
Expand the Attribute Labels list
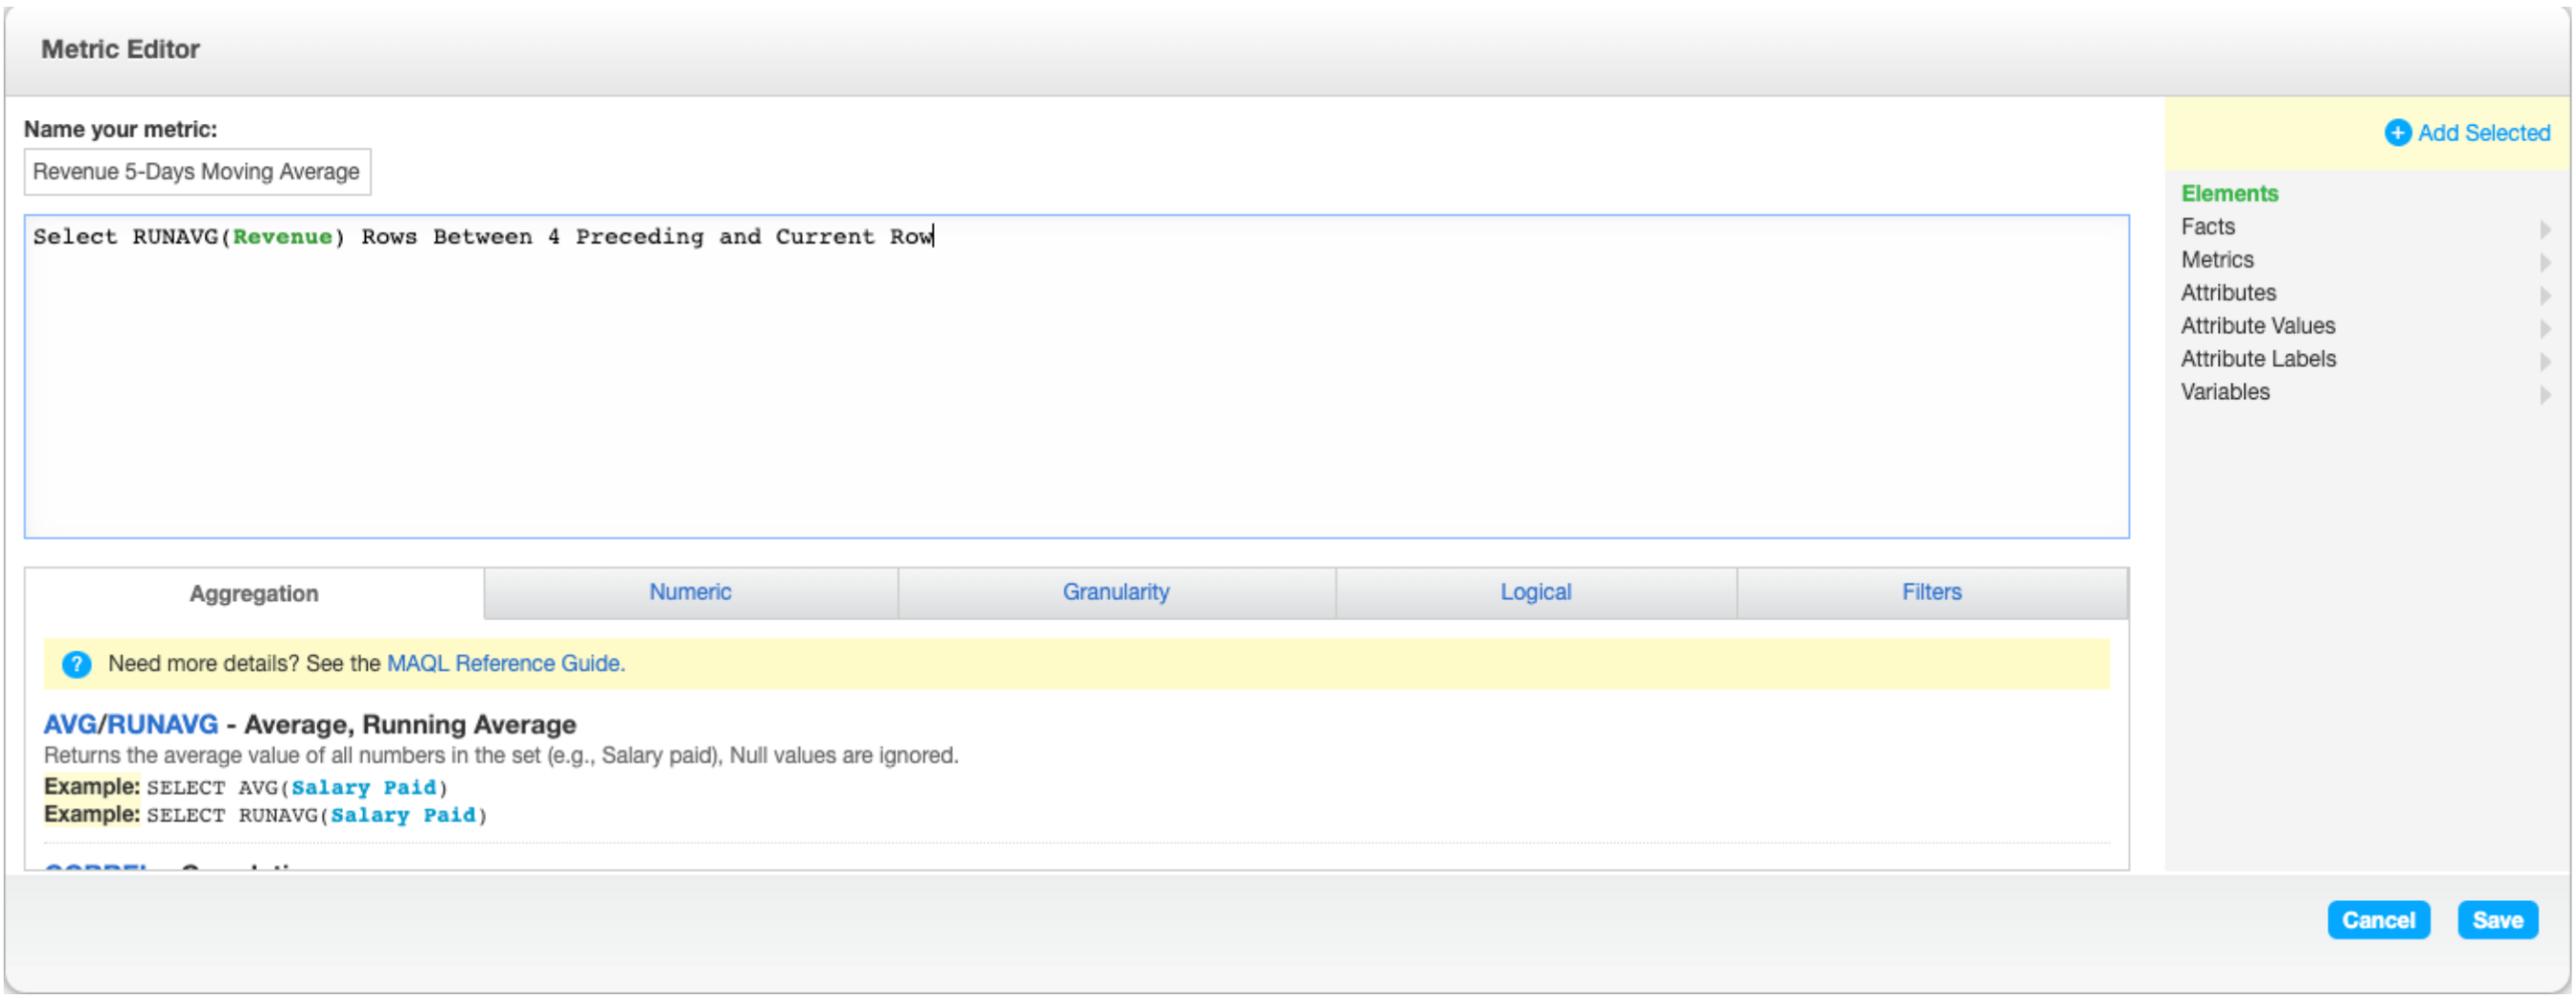click(2546, 360)
